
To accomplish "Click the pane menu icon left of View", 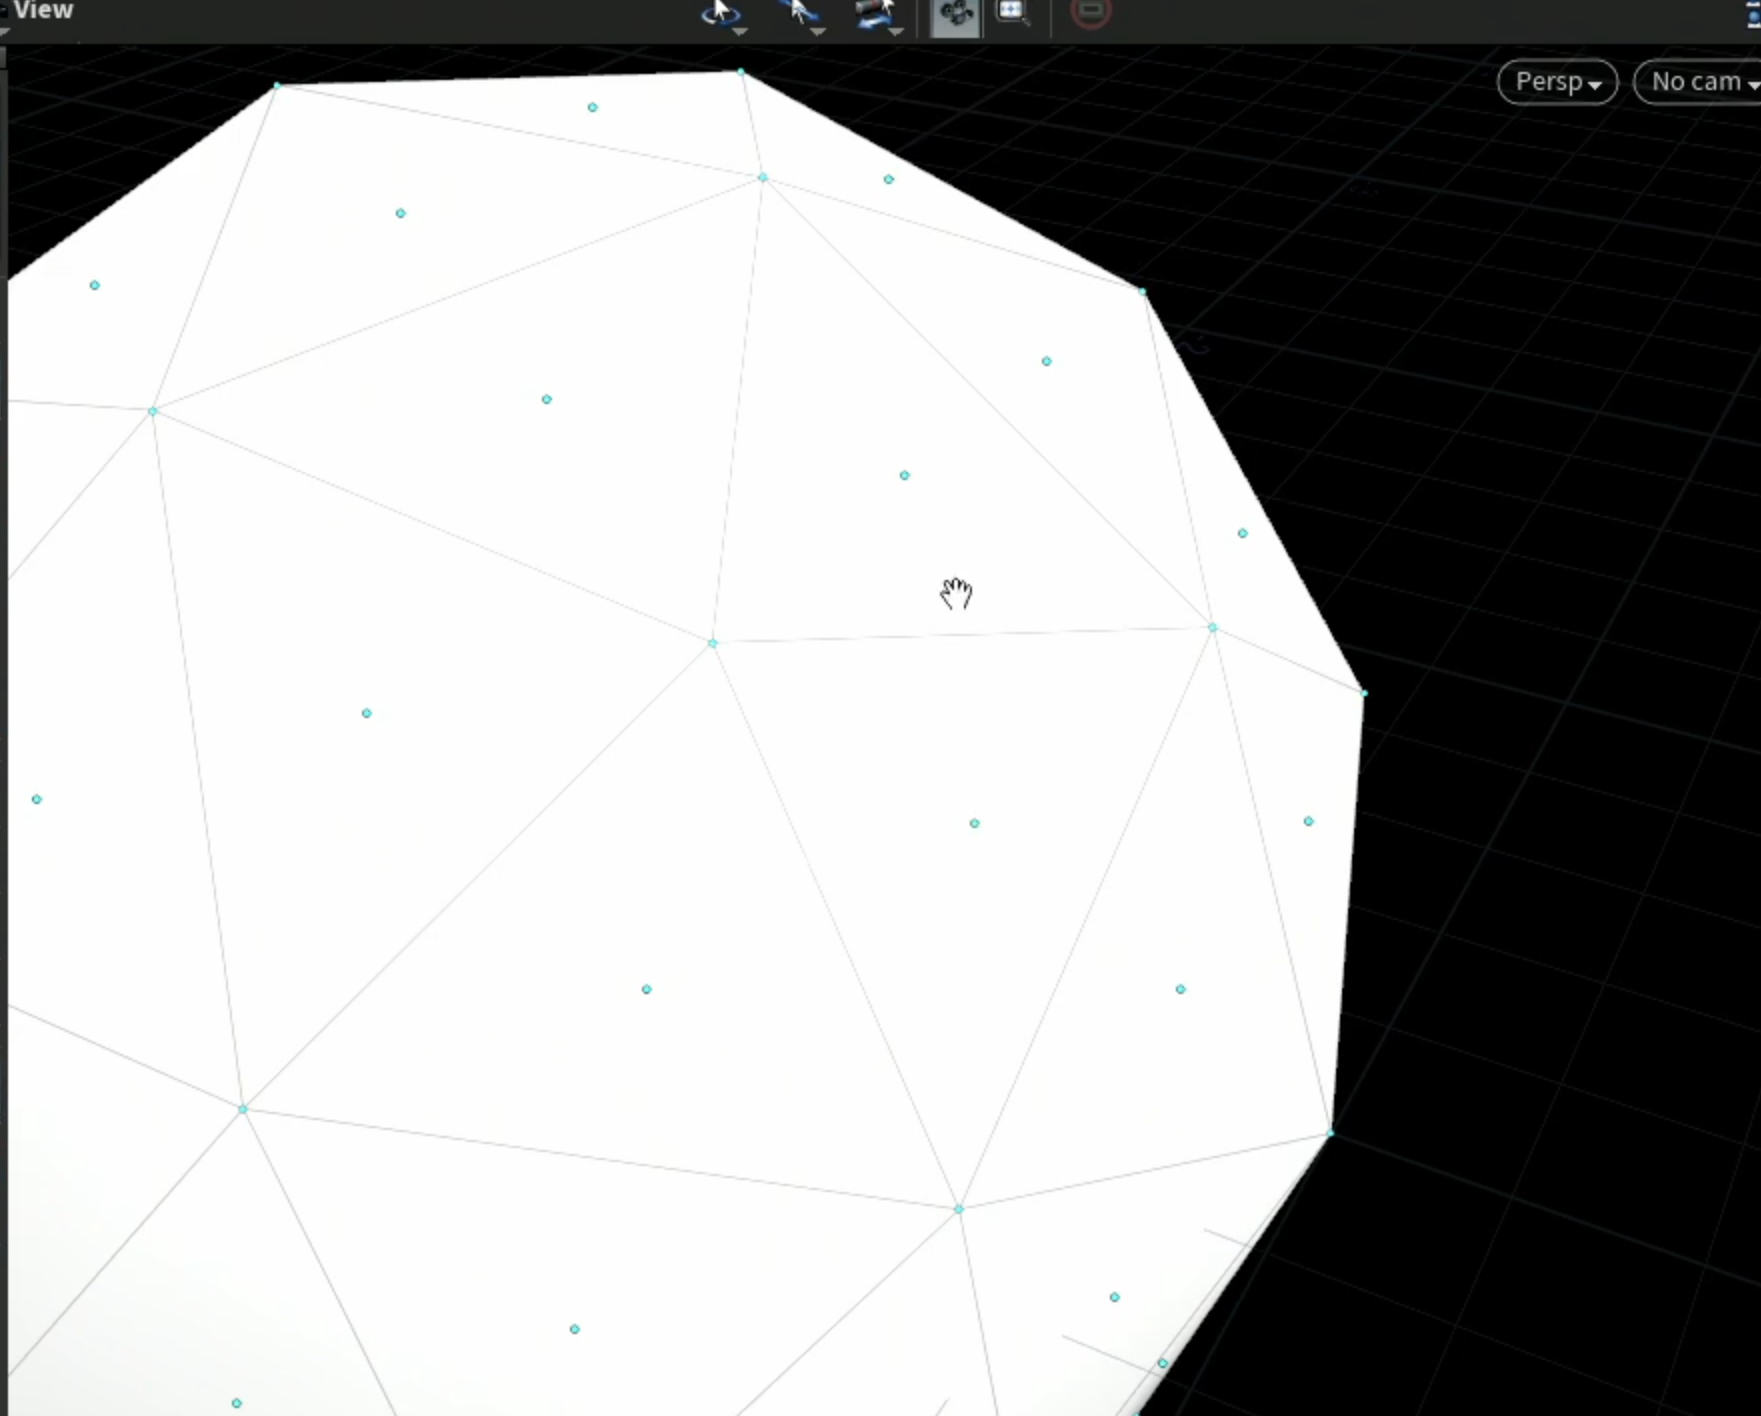I will point(4,12).
